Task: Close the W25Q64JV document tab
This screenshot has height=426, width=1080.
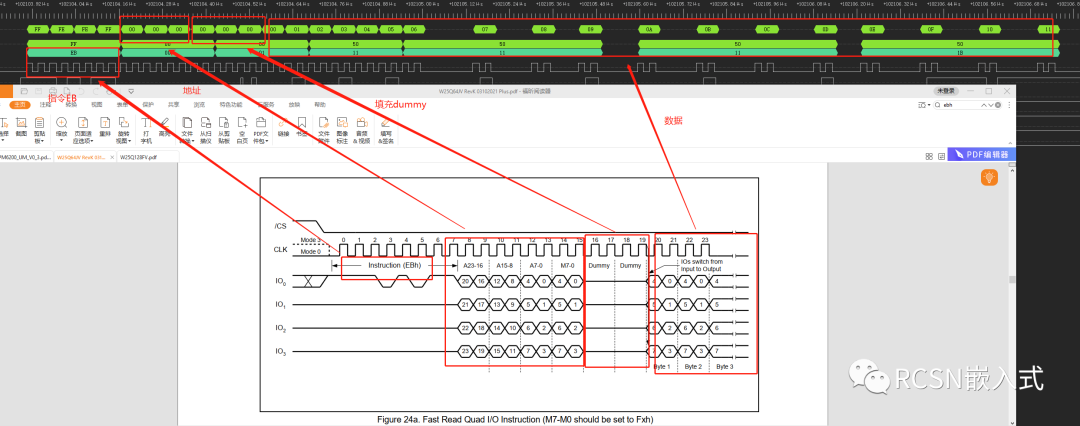Action: tap(112, 157)
